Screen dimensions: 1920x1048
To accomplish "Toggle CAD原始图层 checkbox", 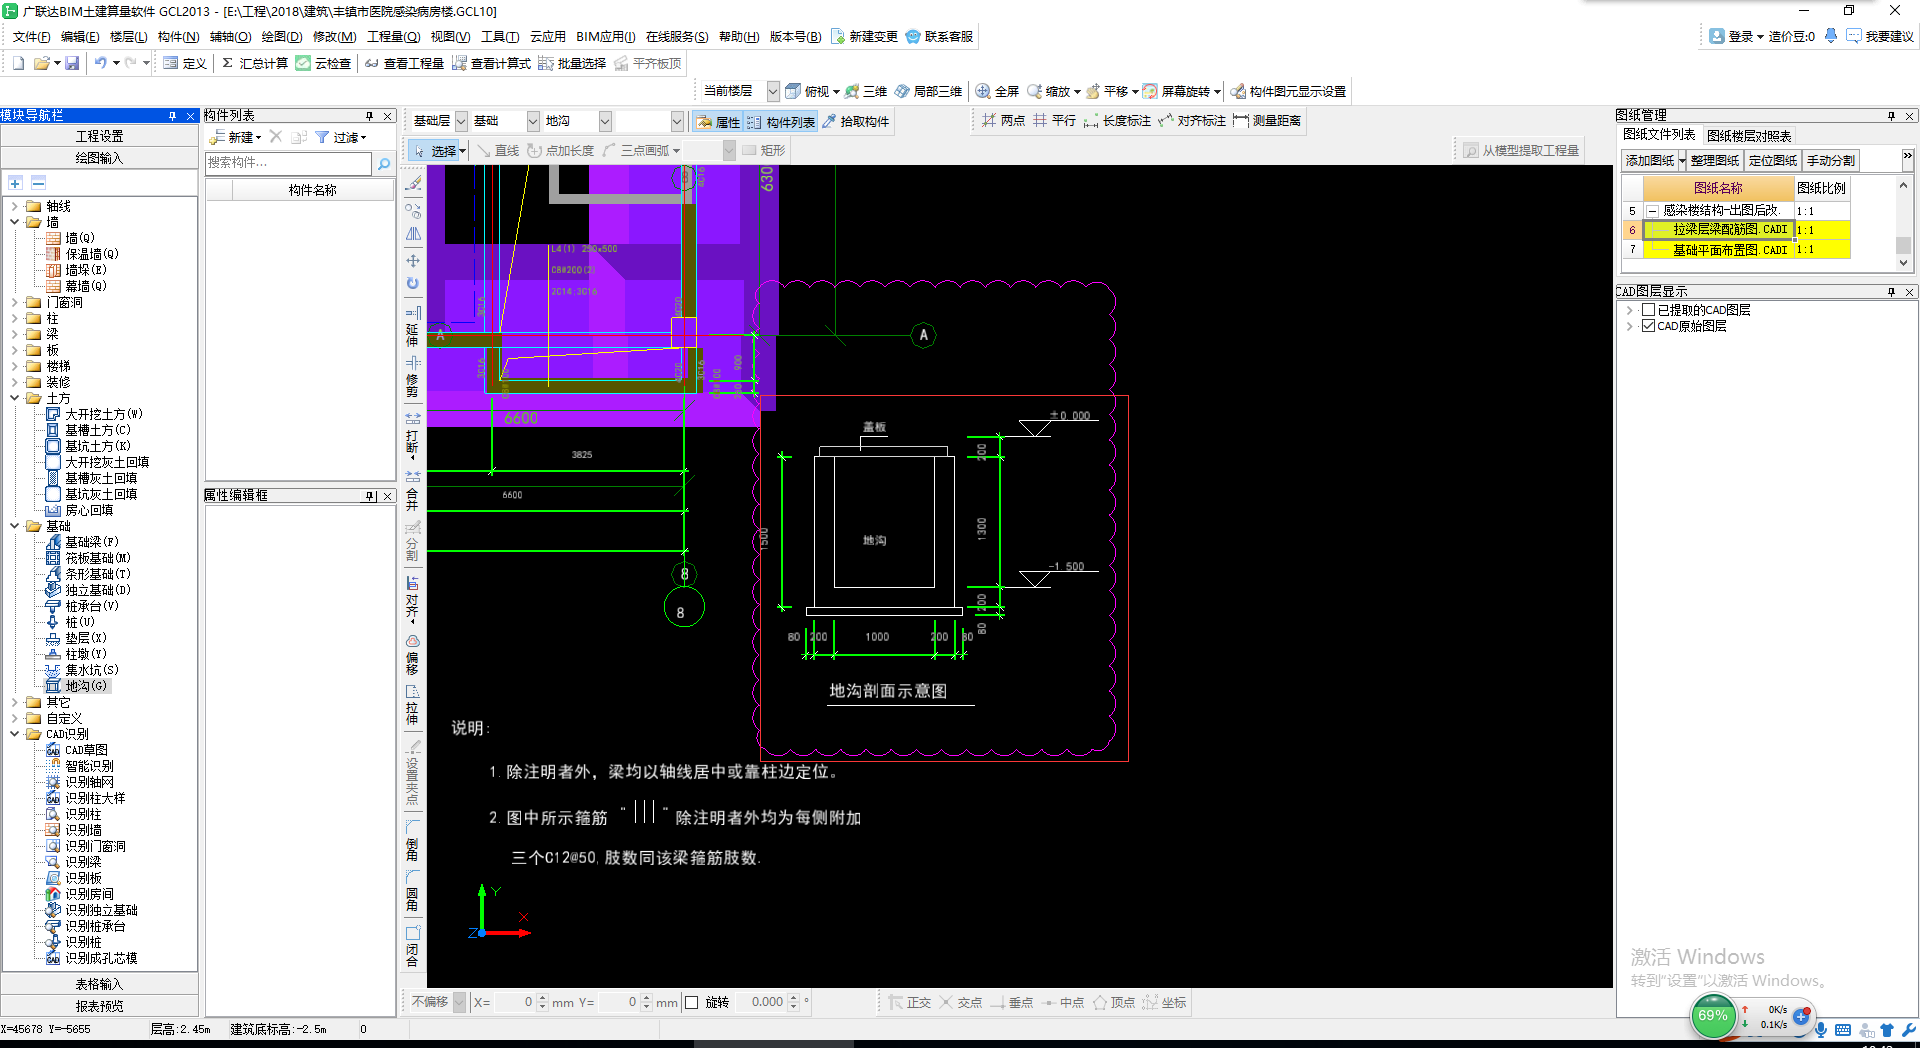I will point(1648,326).
